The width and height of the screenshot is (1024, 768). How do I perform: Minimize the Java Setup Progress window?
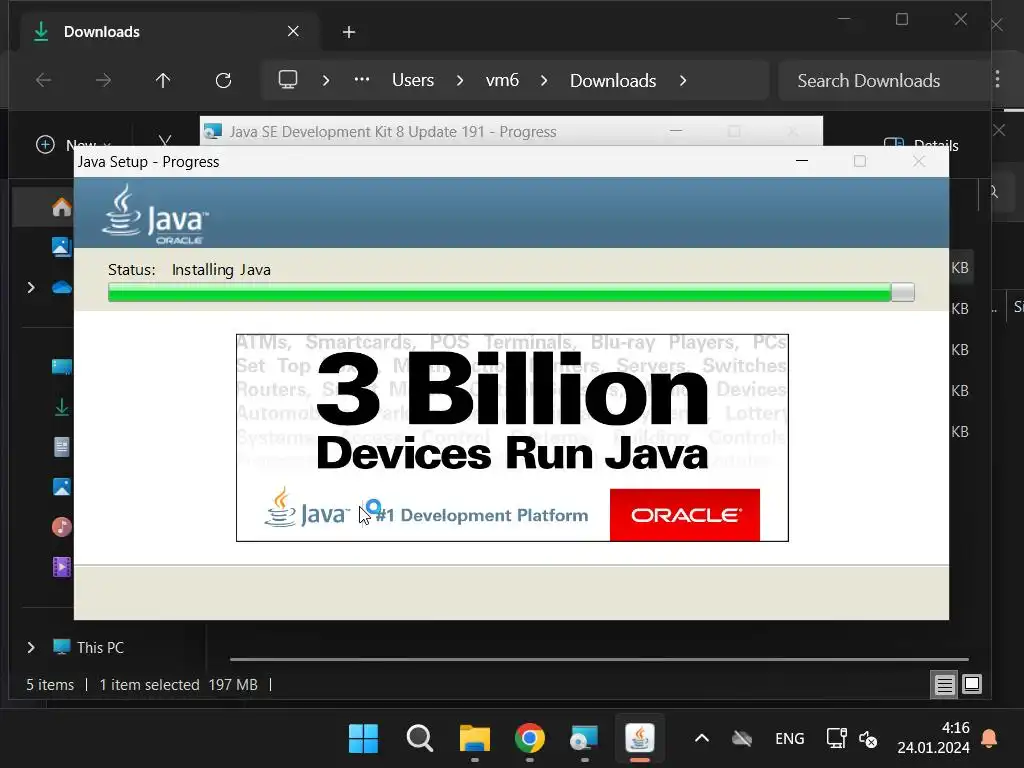pos(802,161)
